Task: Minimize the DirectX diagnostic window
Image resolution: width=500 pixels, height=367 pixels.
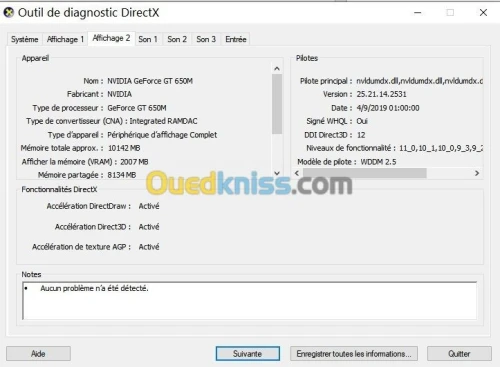Action: [x=418, y=13]
